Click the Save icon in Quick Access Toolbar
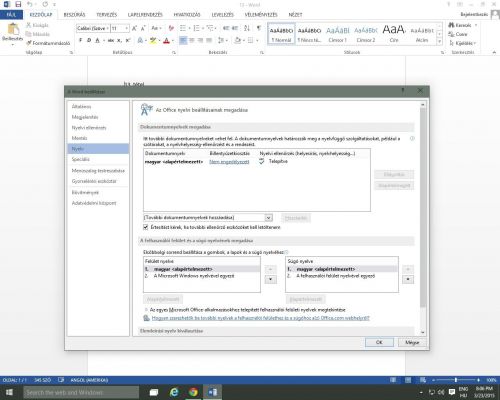The image size is (500, 400). pos(18,5)
